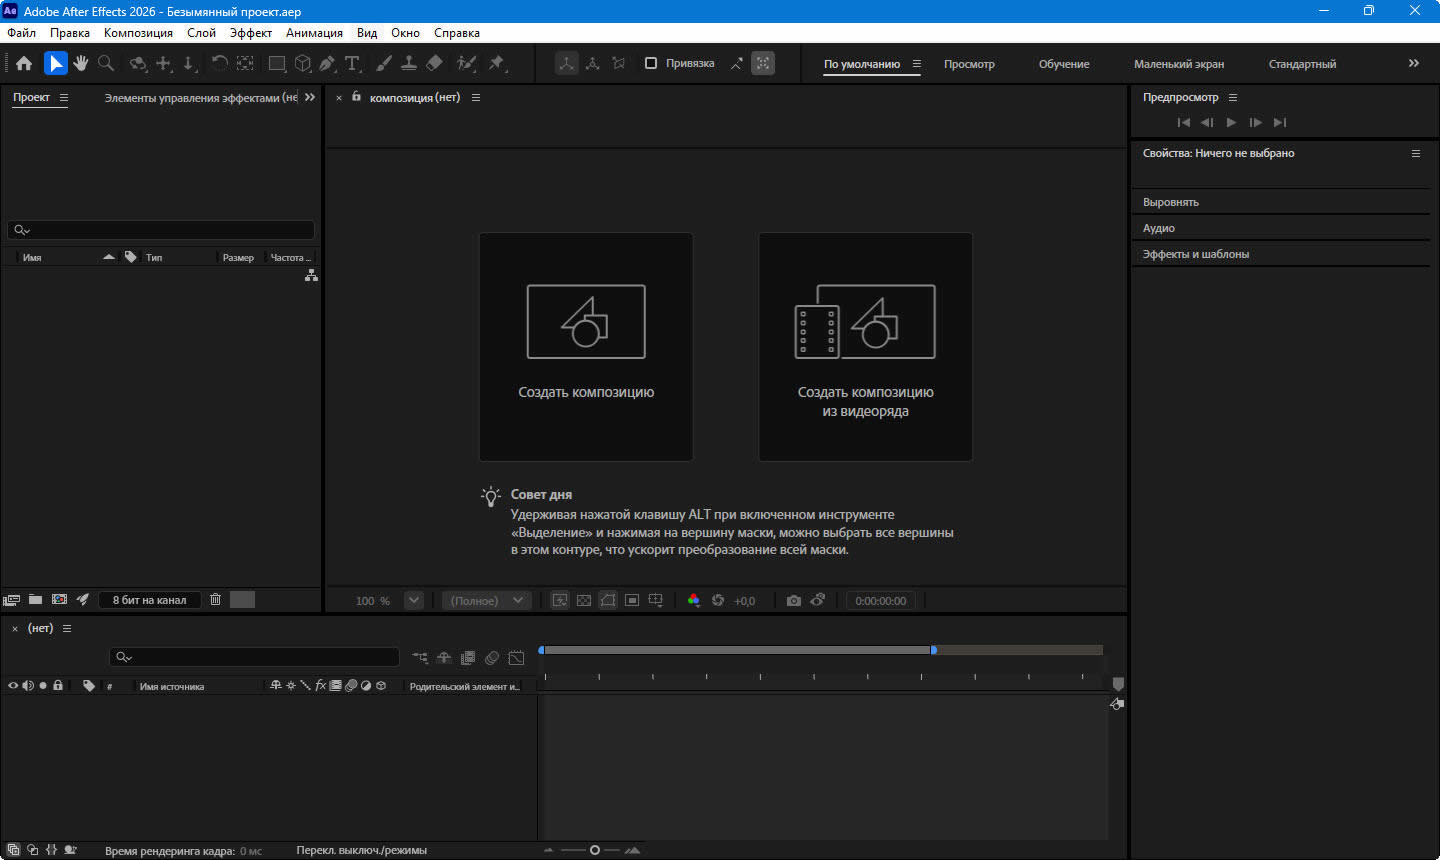Click the Puppet Pin tool
The width and height of the screenshot is (1440, 860).
pos(496,63)
